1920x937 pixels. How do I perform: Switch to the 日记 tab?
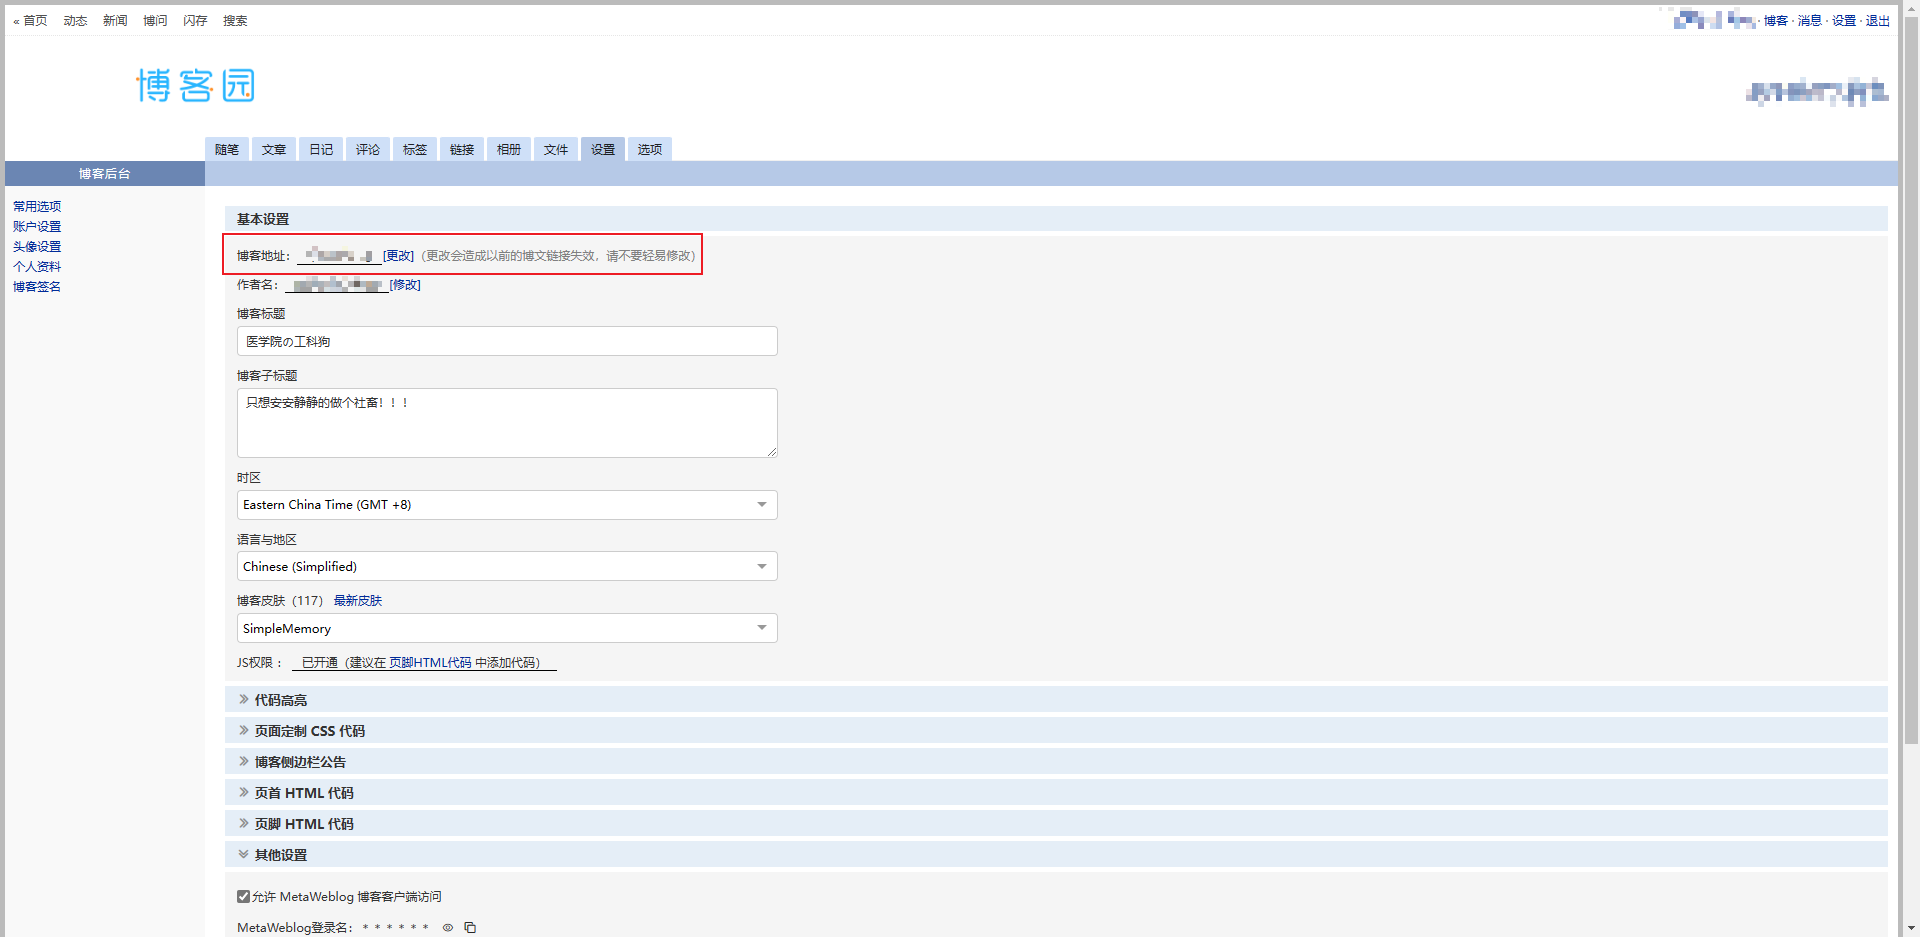[321, 150]
